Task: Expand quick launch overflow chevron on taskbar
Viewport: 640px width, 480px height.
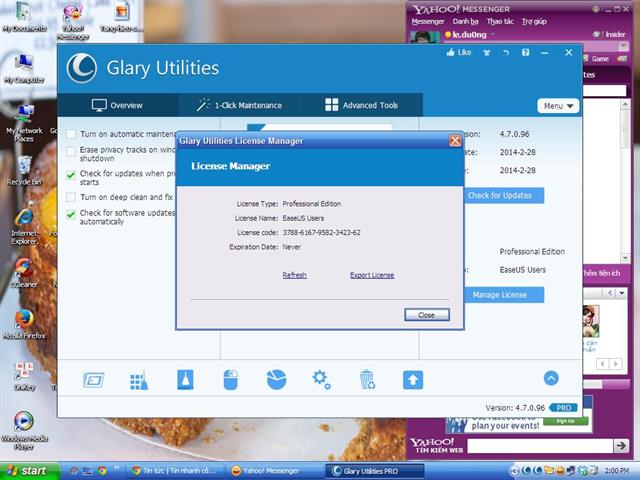Action: [x=116, y=468]
